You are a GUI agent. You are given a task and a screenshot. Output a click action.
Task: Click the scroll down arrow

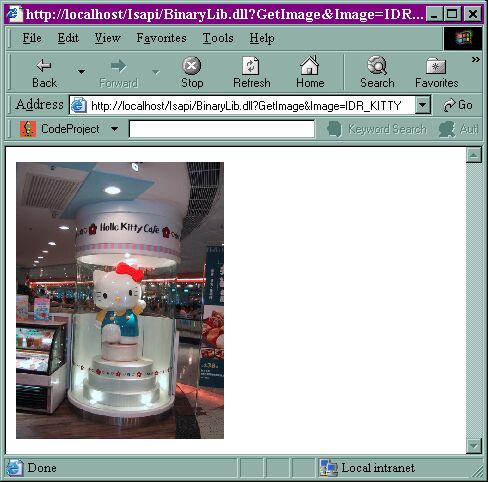pos(474,445)
